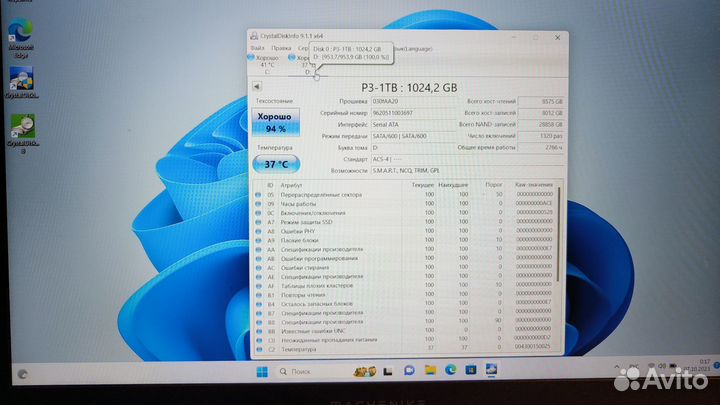720x405 pixels.
Task: Open Microsoft Store from the taskbar
Action: click(x=471, y=370)
